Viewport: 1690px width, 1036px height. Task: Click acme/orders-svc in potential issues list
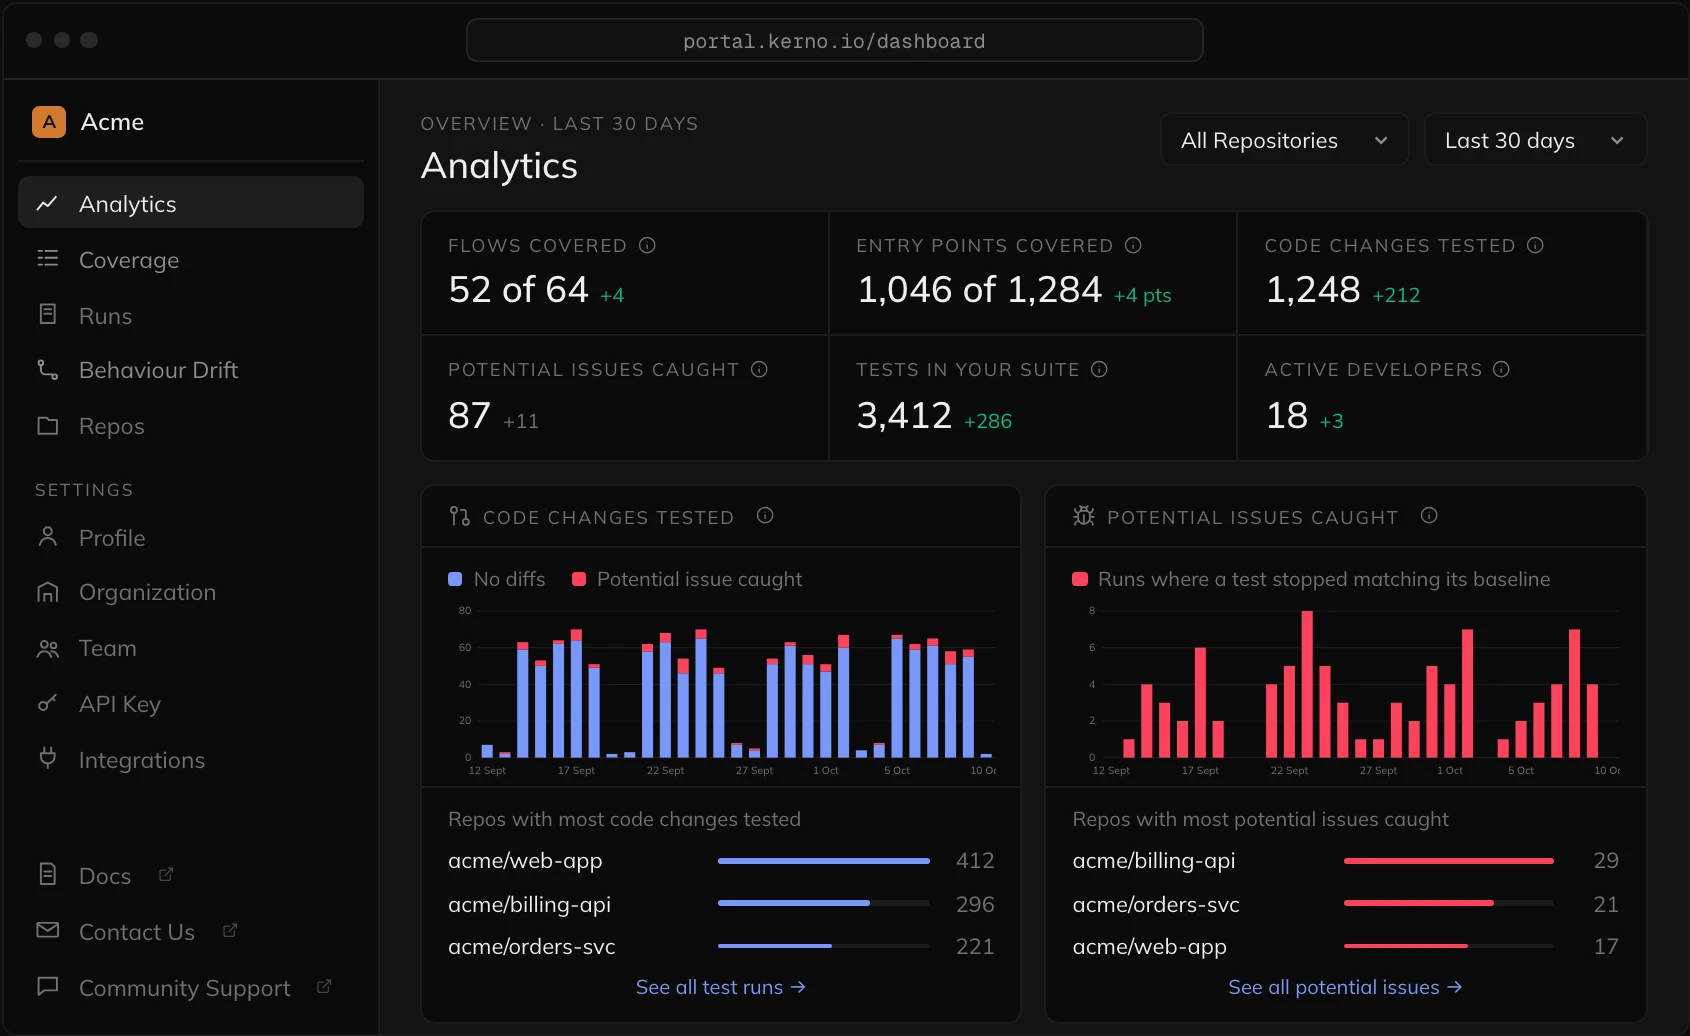(x=1156, y=904)
